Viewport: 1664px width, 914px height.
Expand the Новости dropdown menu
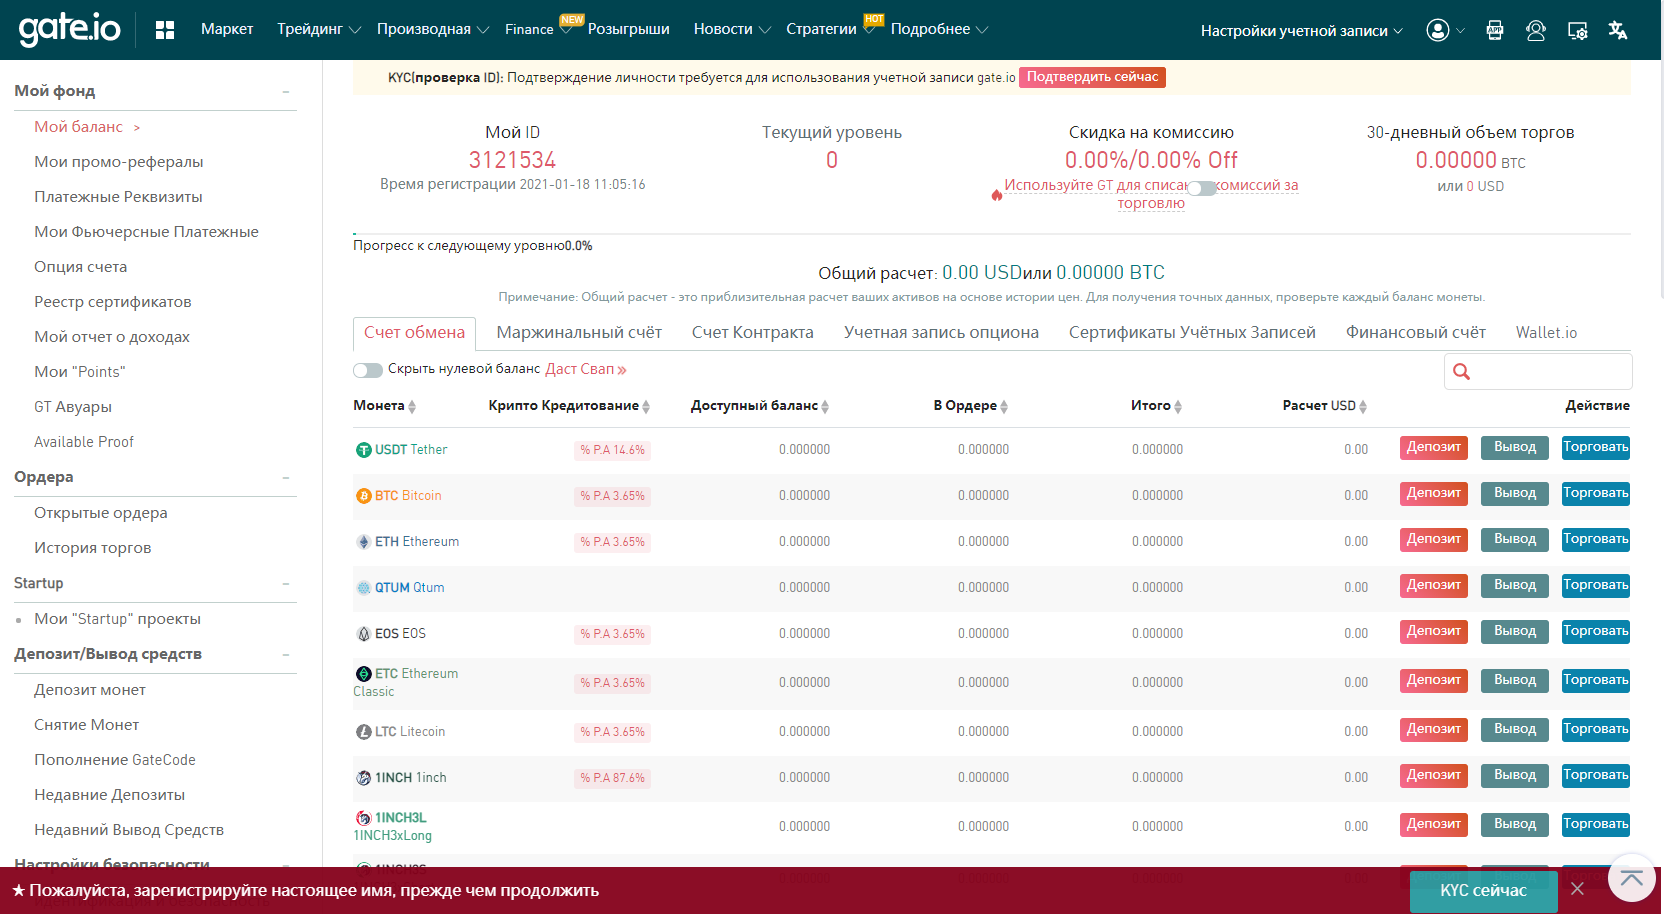point(732,29)
